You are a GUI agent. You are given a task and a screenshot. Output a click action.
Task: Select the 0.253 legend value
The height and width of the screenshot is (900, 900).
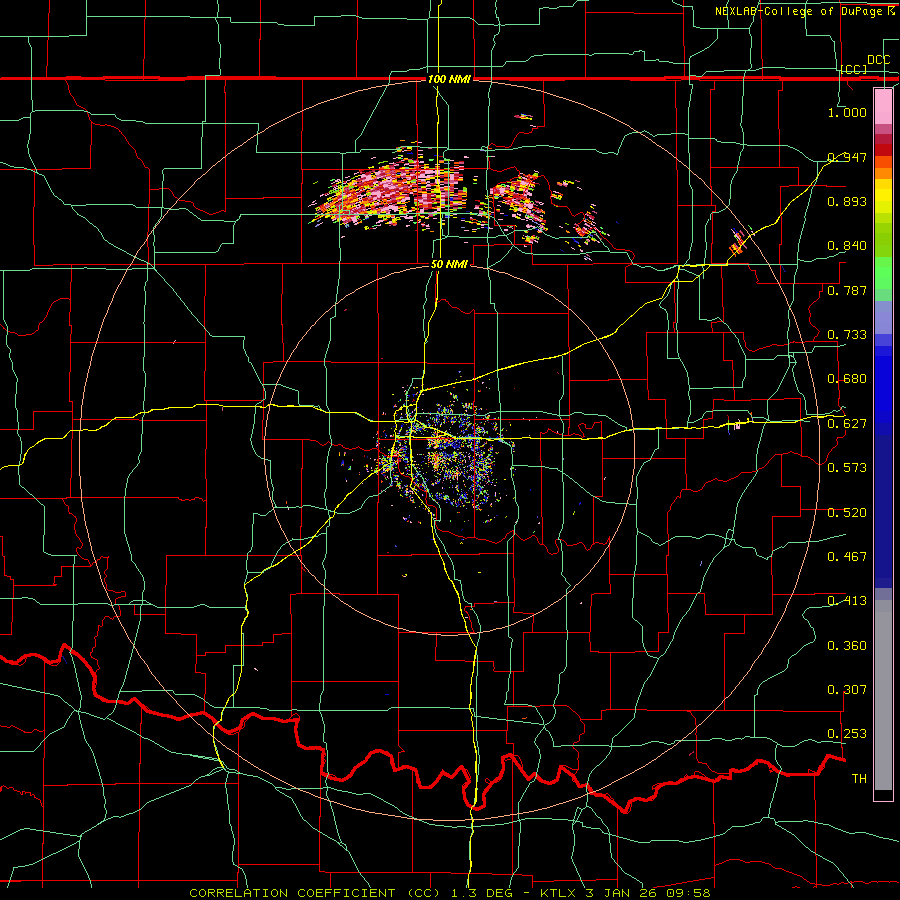click(x=847, y=734)
